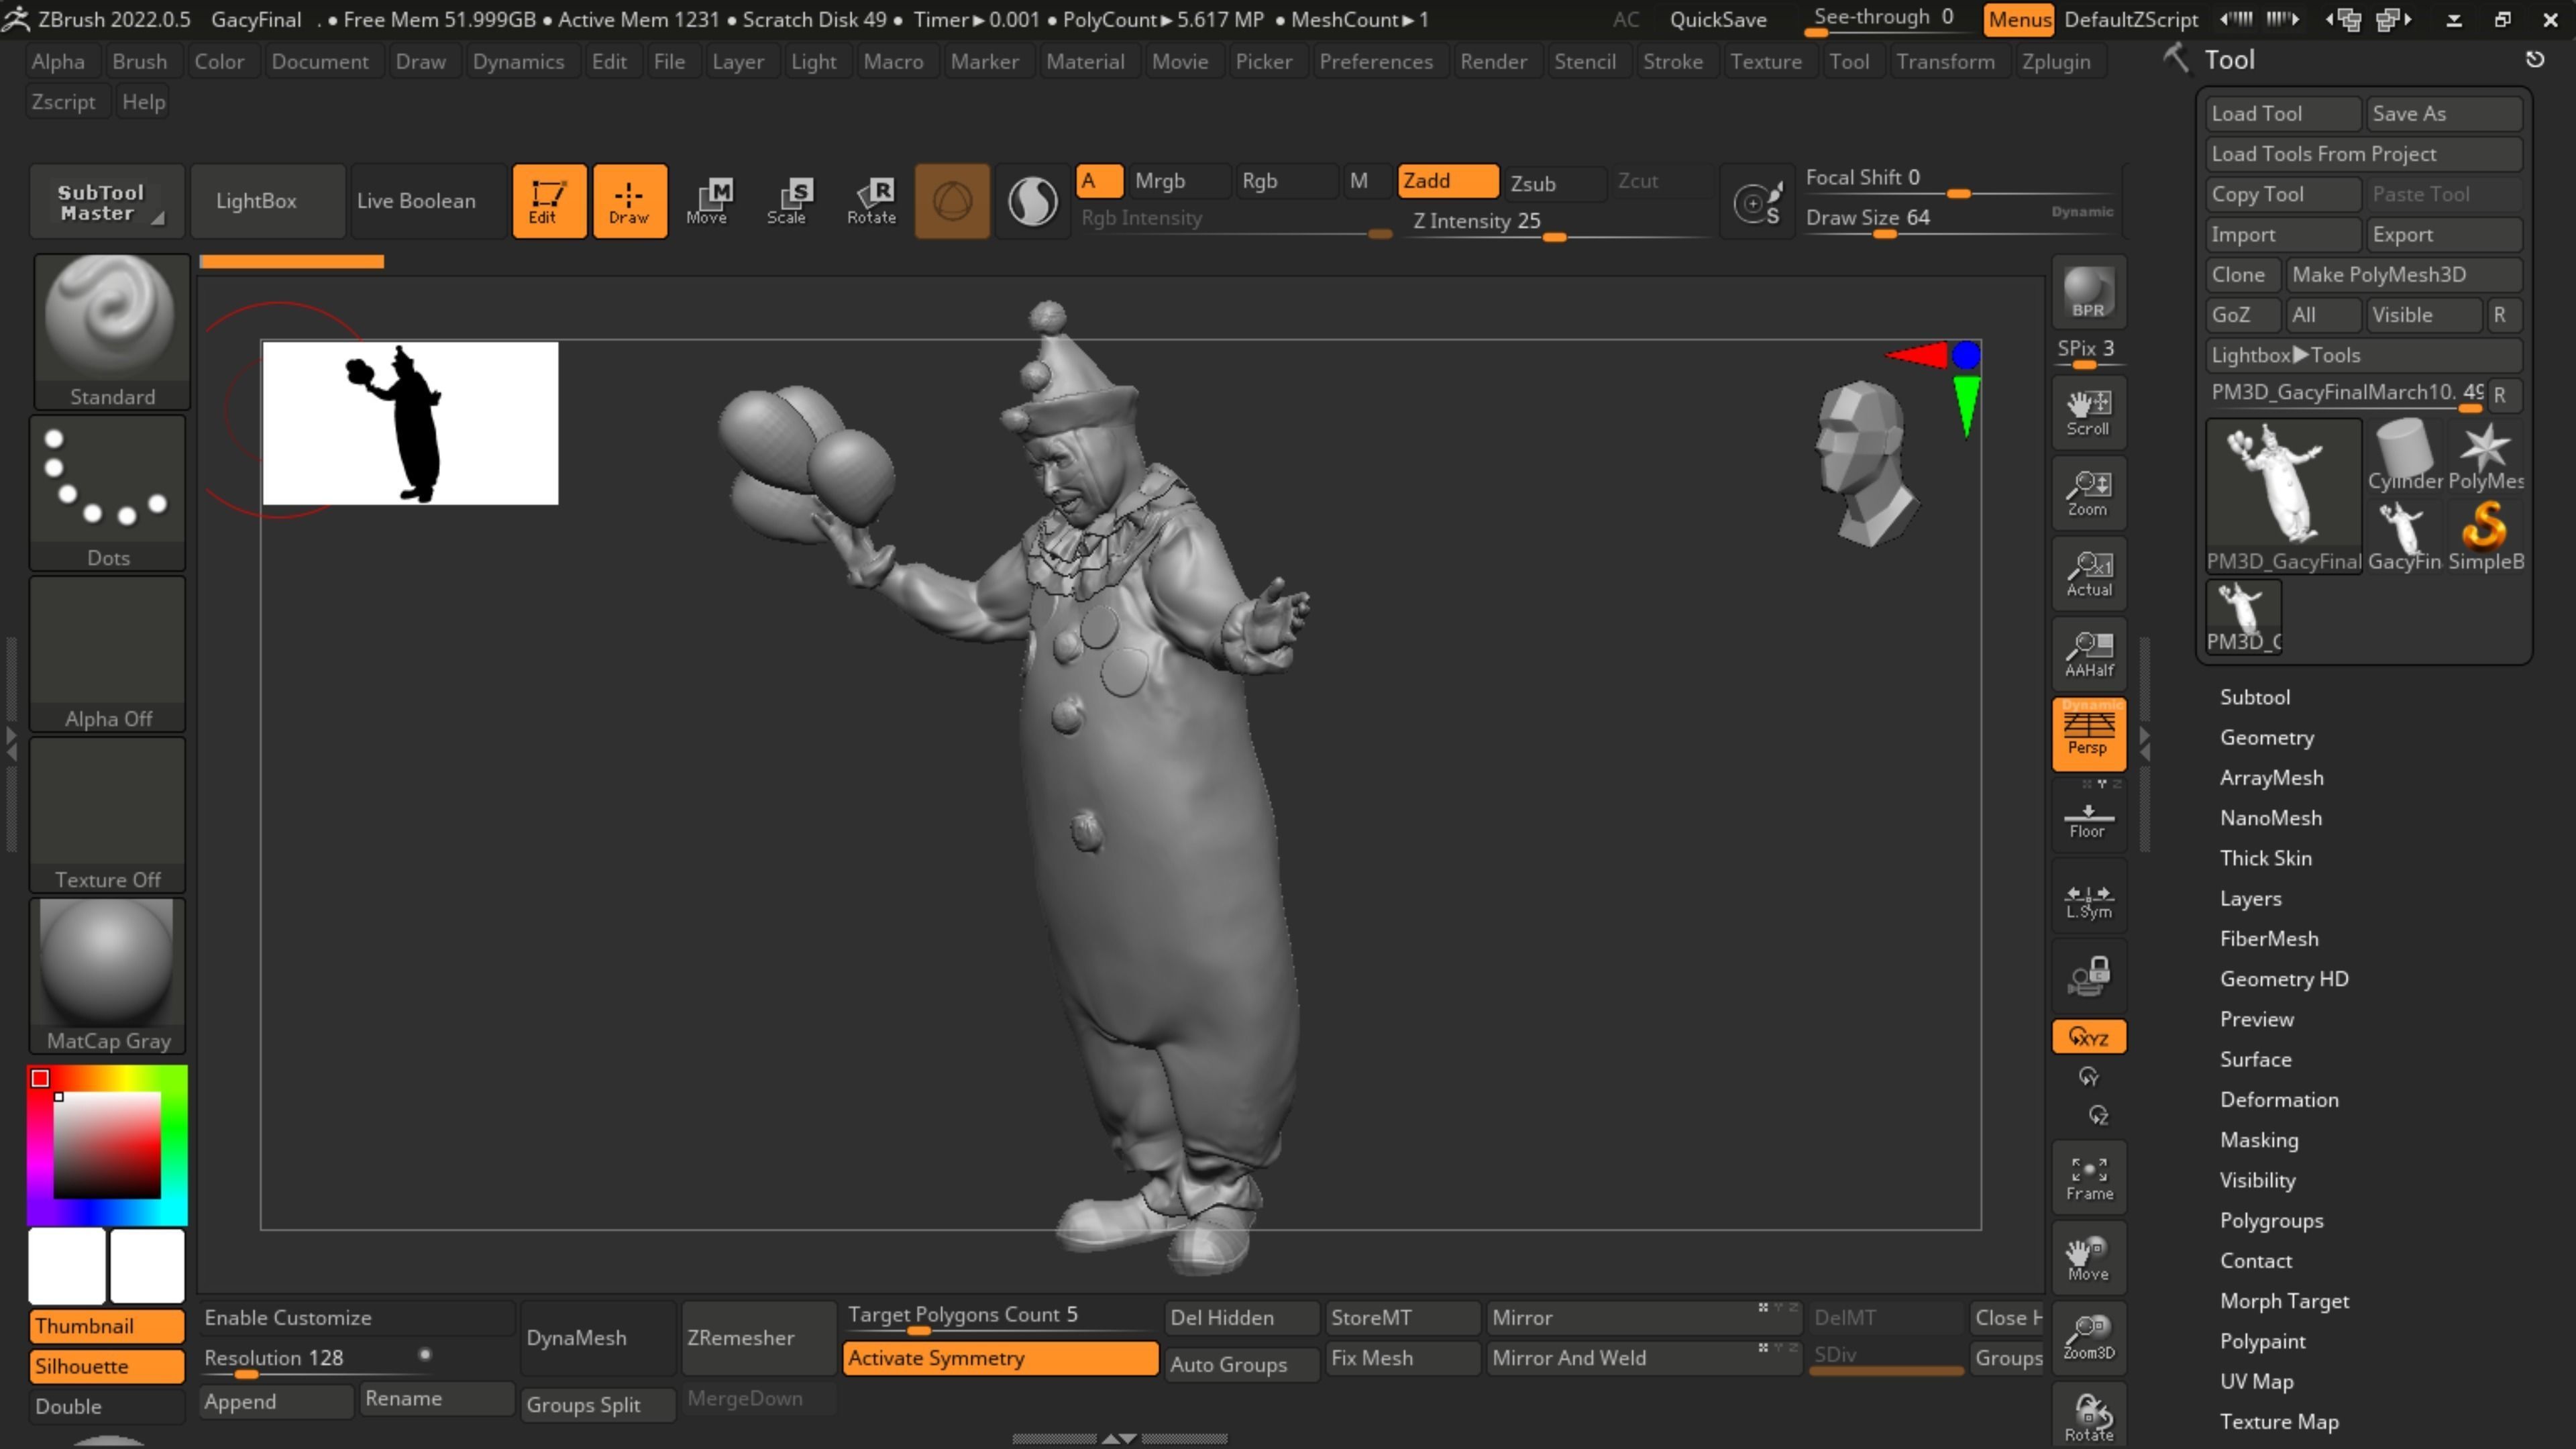The width and height of the screenshot is (2576, 1449).
Task: Select the Cylinder tool icon
Action: (x=2404, y=455)
